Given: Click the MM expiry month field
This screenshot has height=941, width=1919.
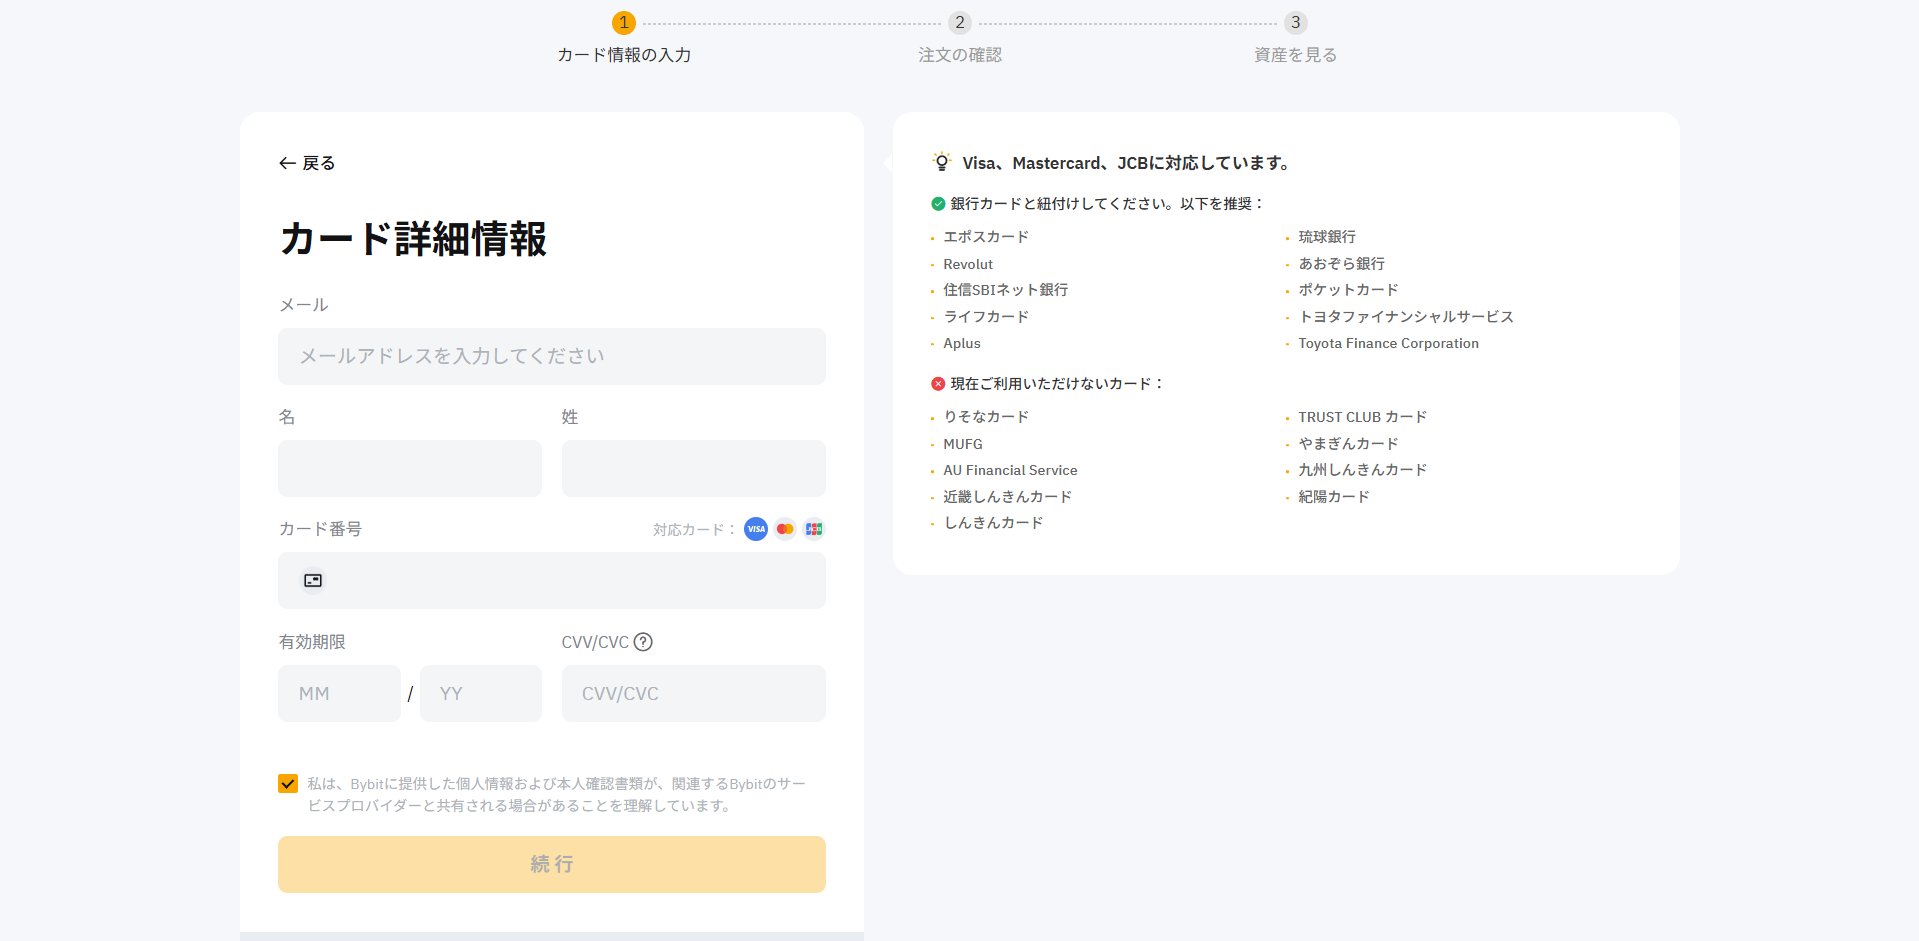Looking at the screenshot, I should [339, 693].
